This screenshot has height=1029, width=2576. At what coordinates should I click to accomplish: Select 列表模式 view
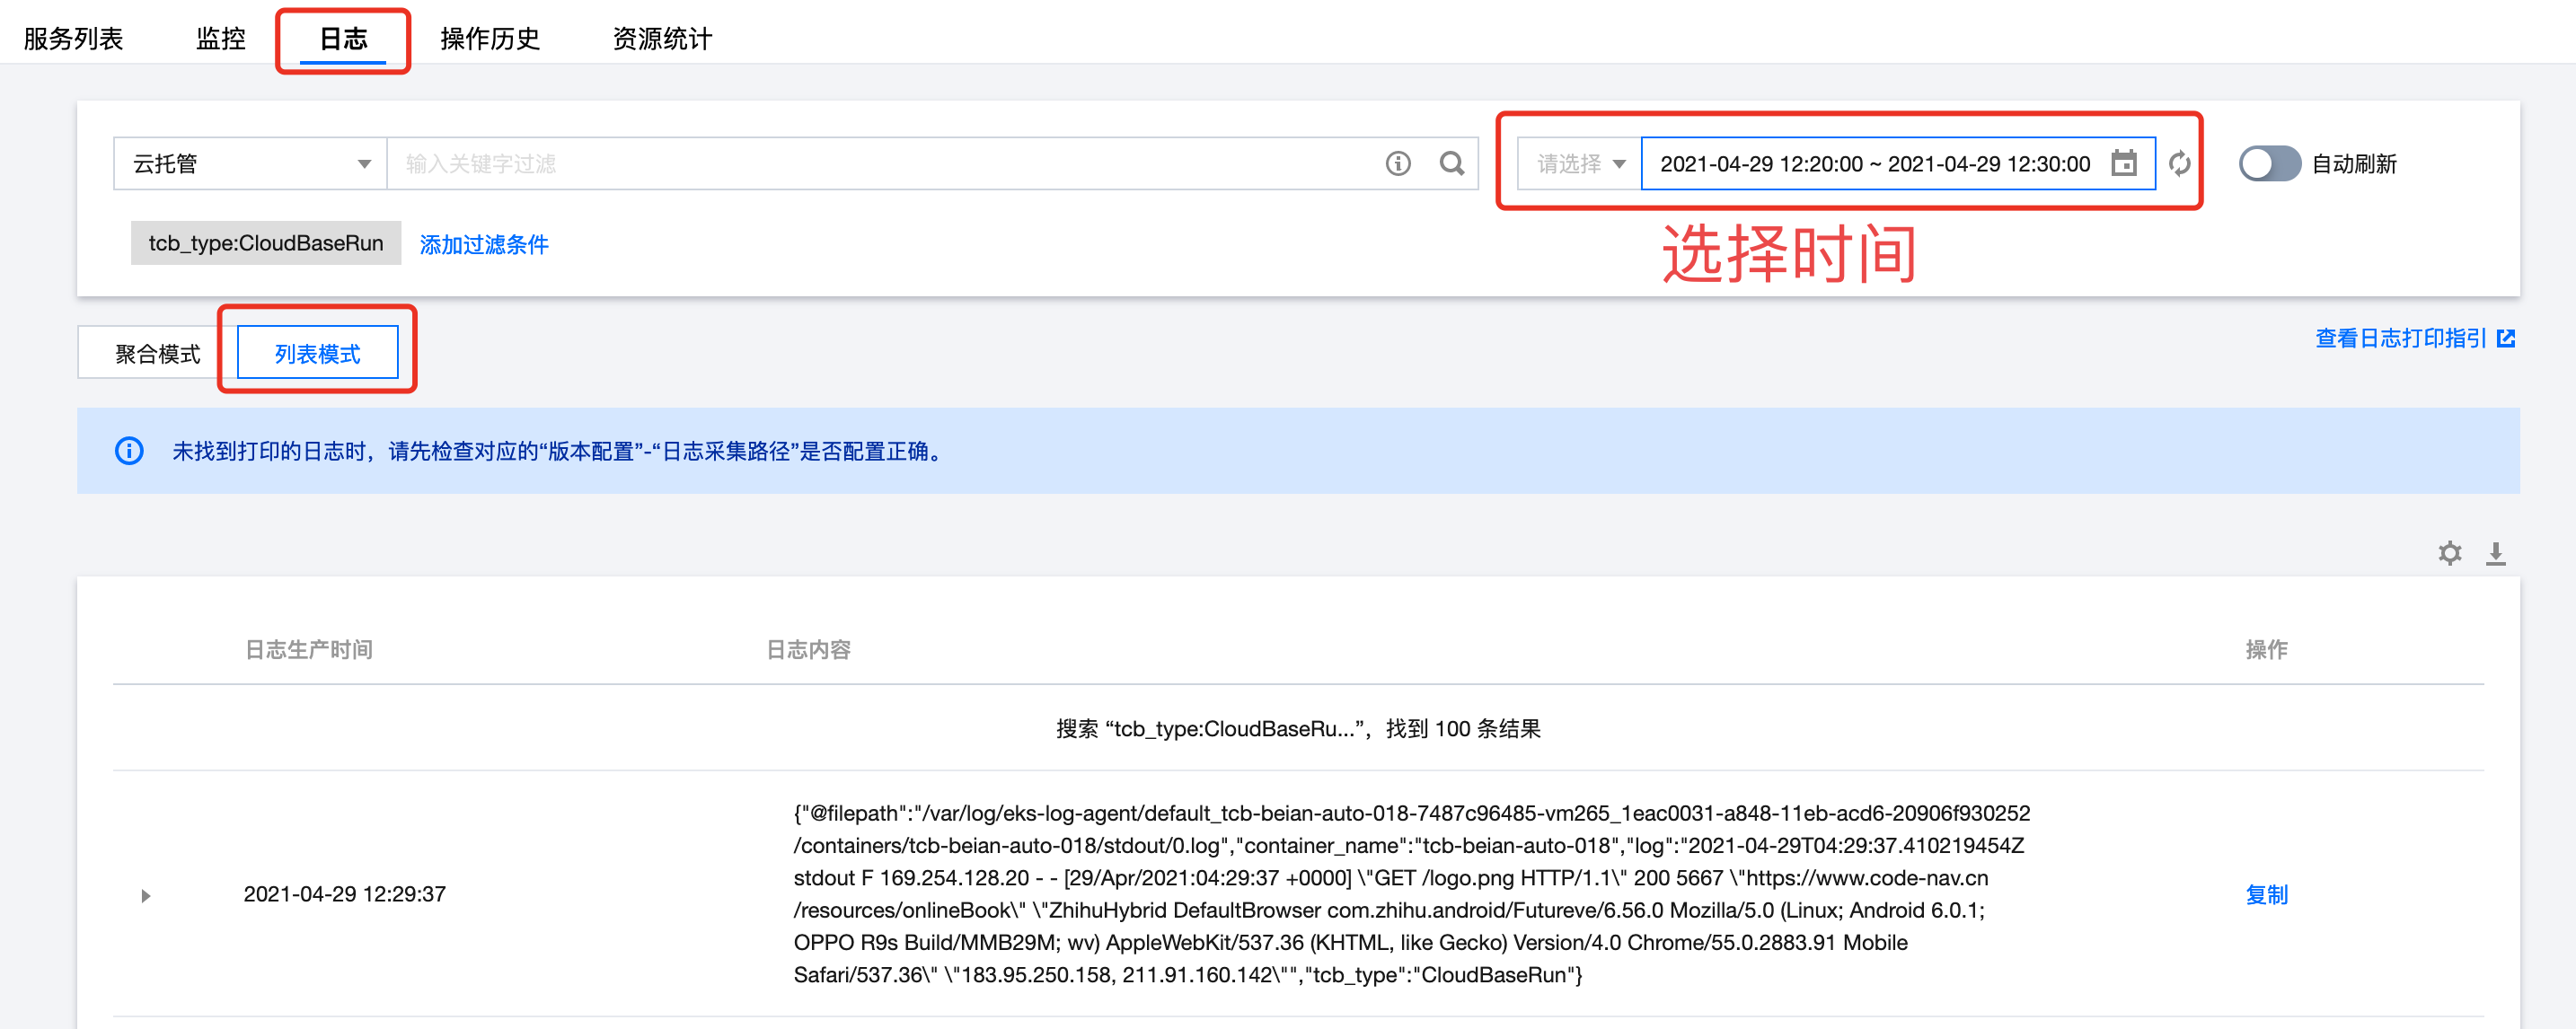317,354
